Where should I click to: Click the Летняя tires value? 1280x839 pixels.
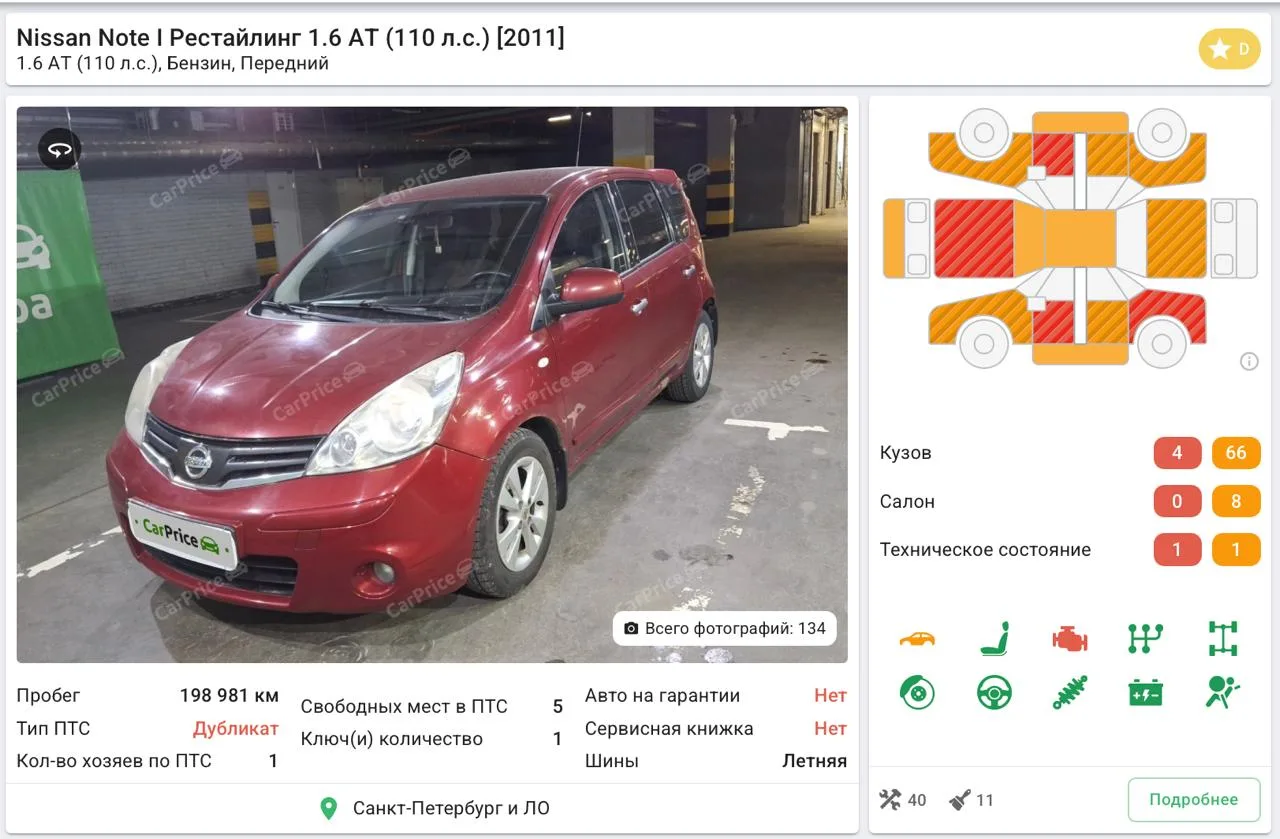[814, 761]
